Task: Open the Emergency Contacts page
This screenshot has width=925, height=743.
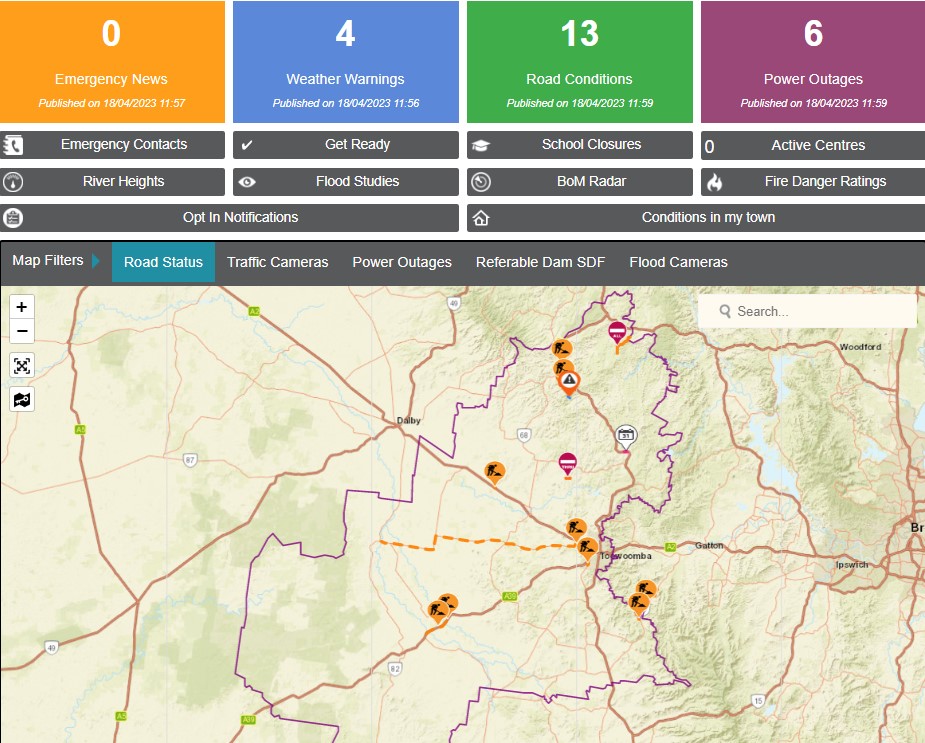Action: pyautogui.click(x=112, y=145)
